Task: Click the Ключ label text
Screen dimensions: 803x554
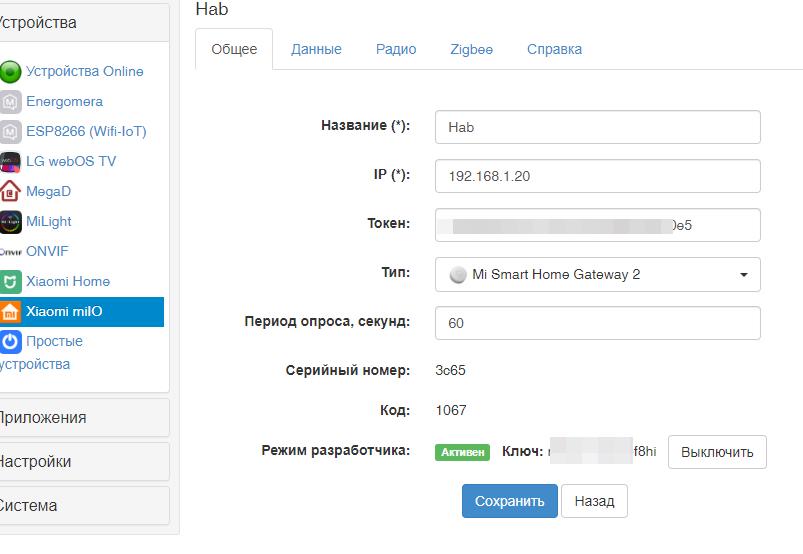Action: click(x=522, y=451)
